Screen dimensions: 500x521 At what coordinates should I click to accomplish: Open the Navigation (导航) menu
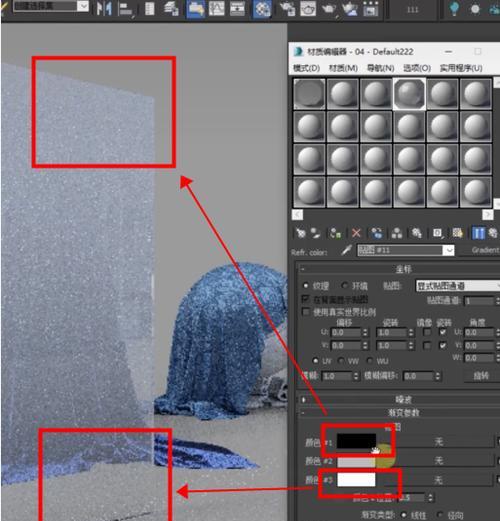point(380,68)
